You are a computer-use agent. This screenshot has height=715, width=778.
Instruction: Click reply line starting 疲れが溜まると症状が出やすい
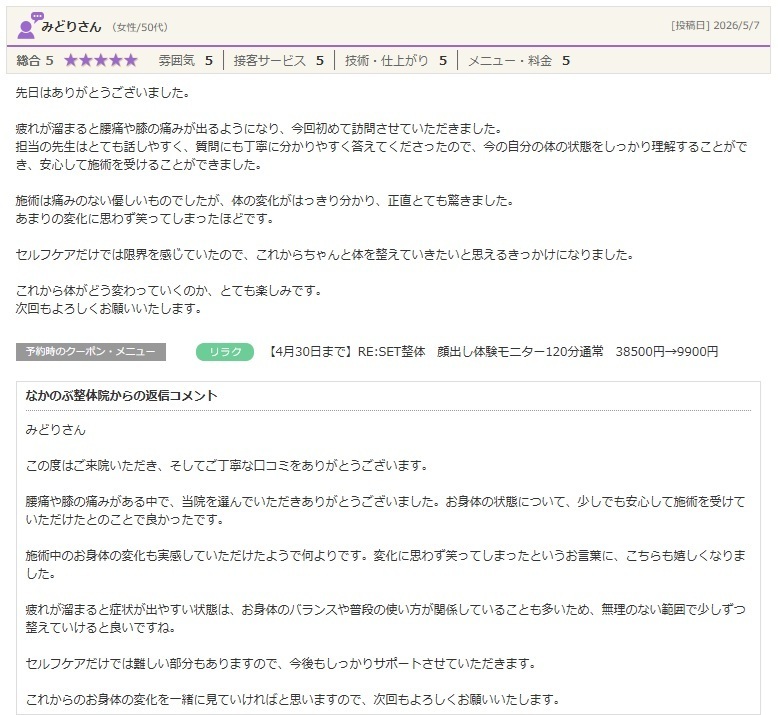tap(386, 609)
